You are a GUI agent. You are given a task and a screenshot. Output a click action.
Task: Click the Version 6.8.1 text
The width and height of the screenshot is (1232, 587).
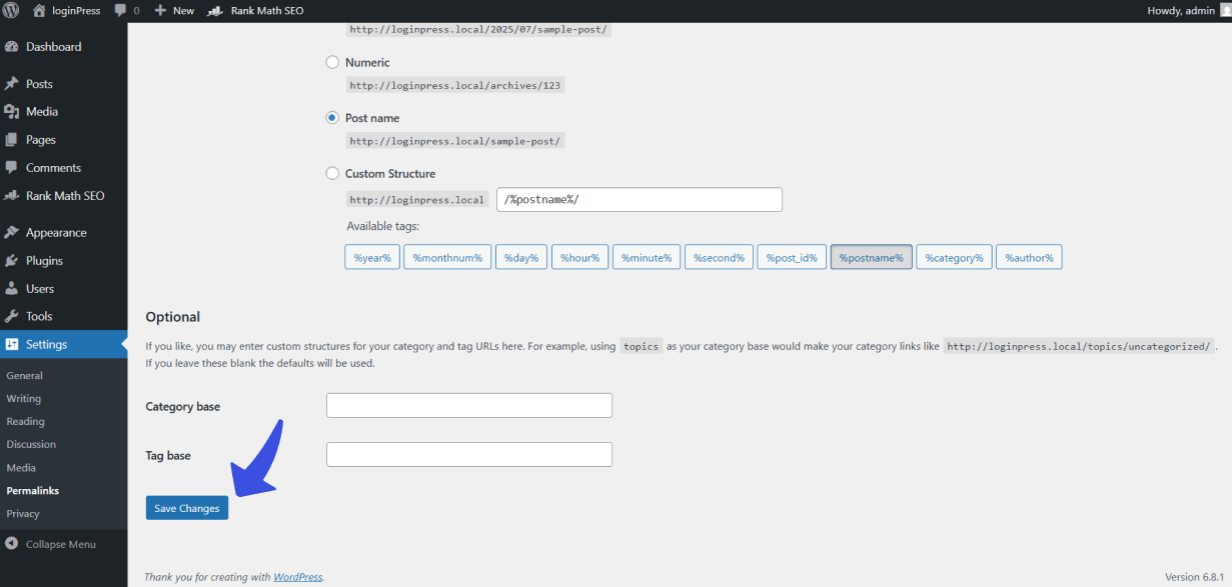tap(1194, 577)
